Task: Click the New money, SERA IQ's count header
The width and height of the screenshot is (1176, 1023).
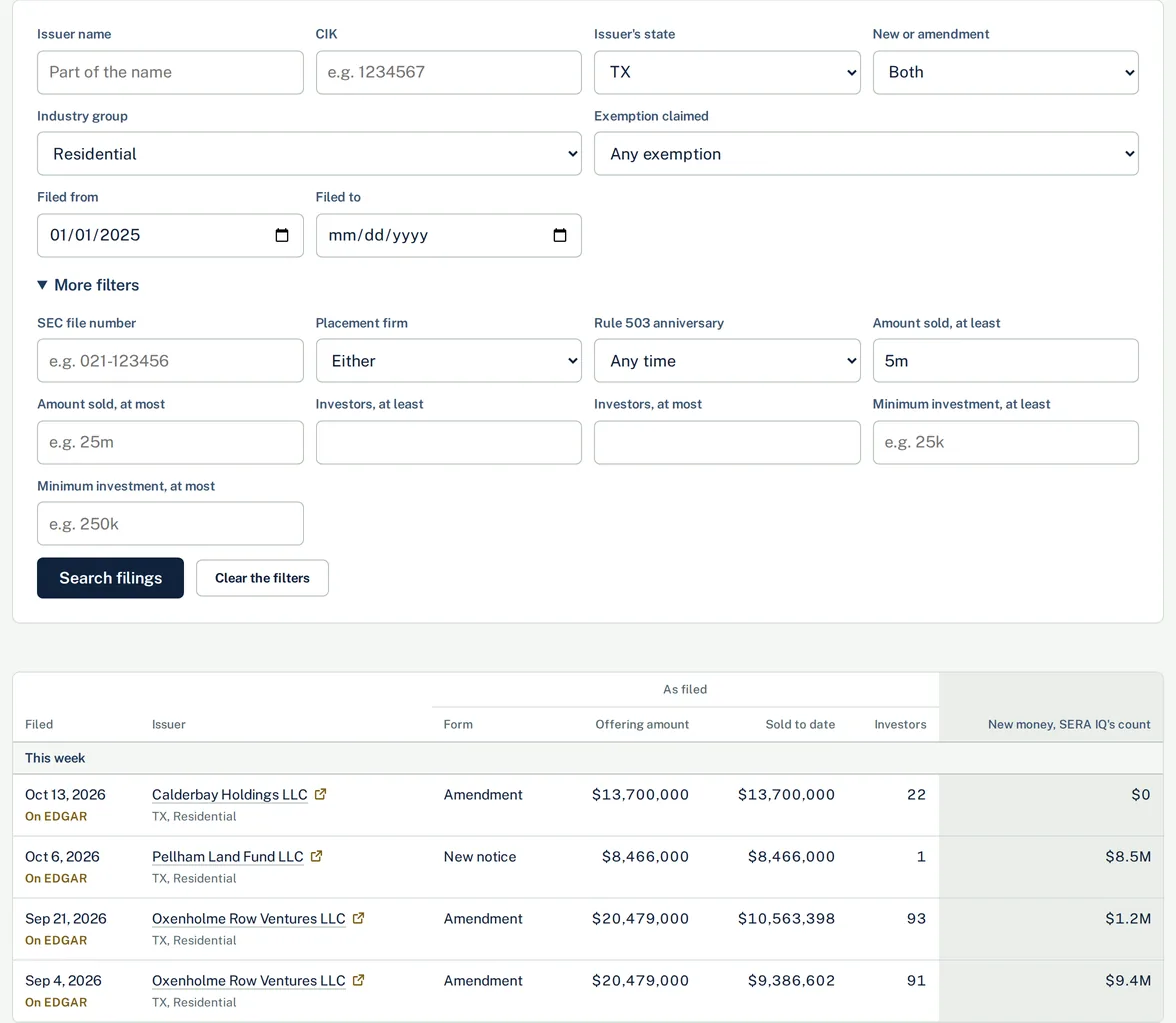Action: pyautogui.click(x=1069, y=724)
